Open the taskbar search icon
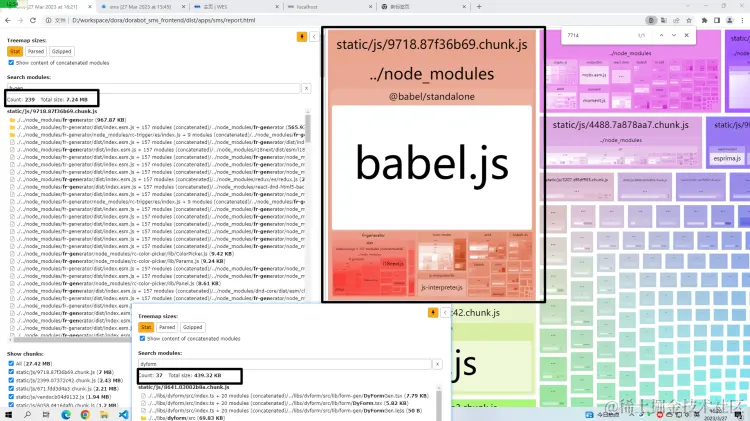This screenshot has height=421, width=750. (x=27, y=415)
